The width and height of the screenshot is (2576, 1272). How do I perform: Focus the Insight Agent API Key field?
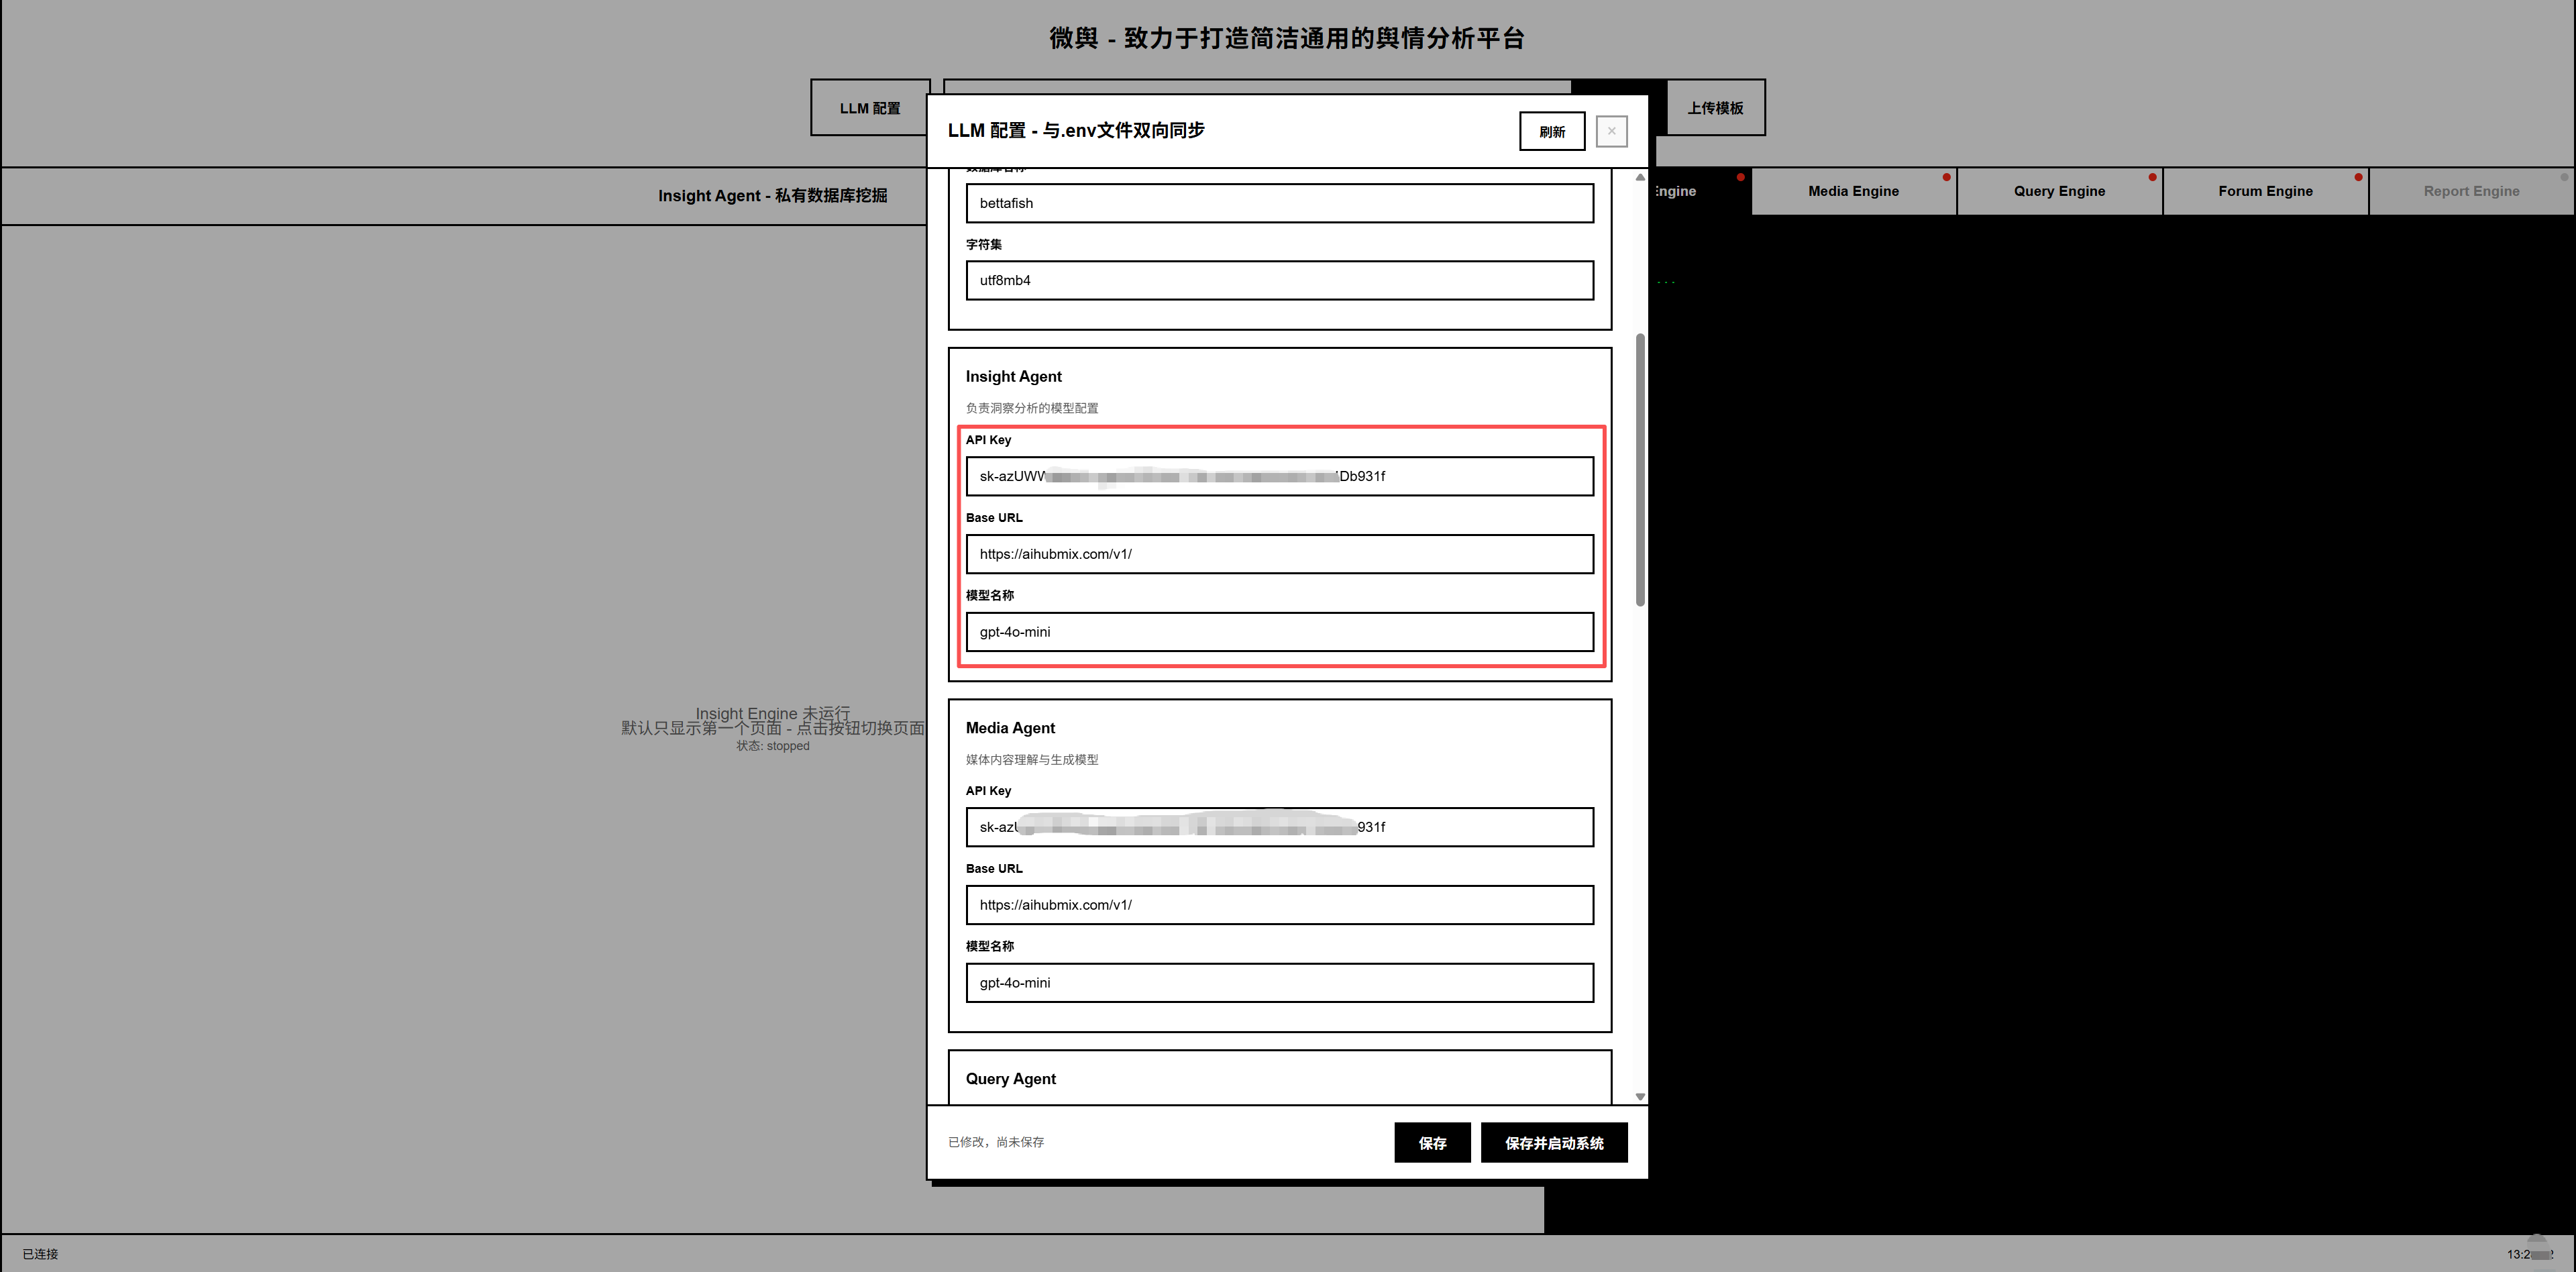tap(1279, 476)
